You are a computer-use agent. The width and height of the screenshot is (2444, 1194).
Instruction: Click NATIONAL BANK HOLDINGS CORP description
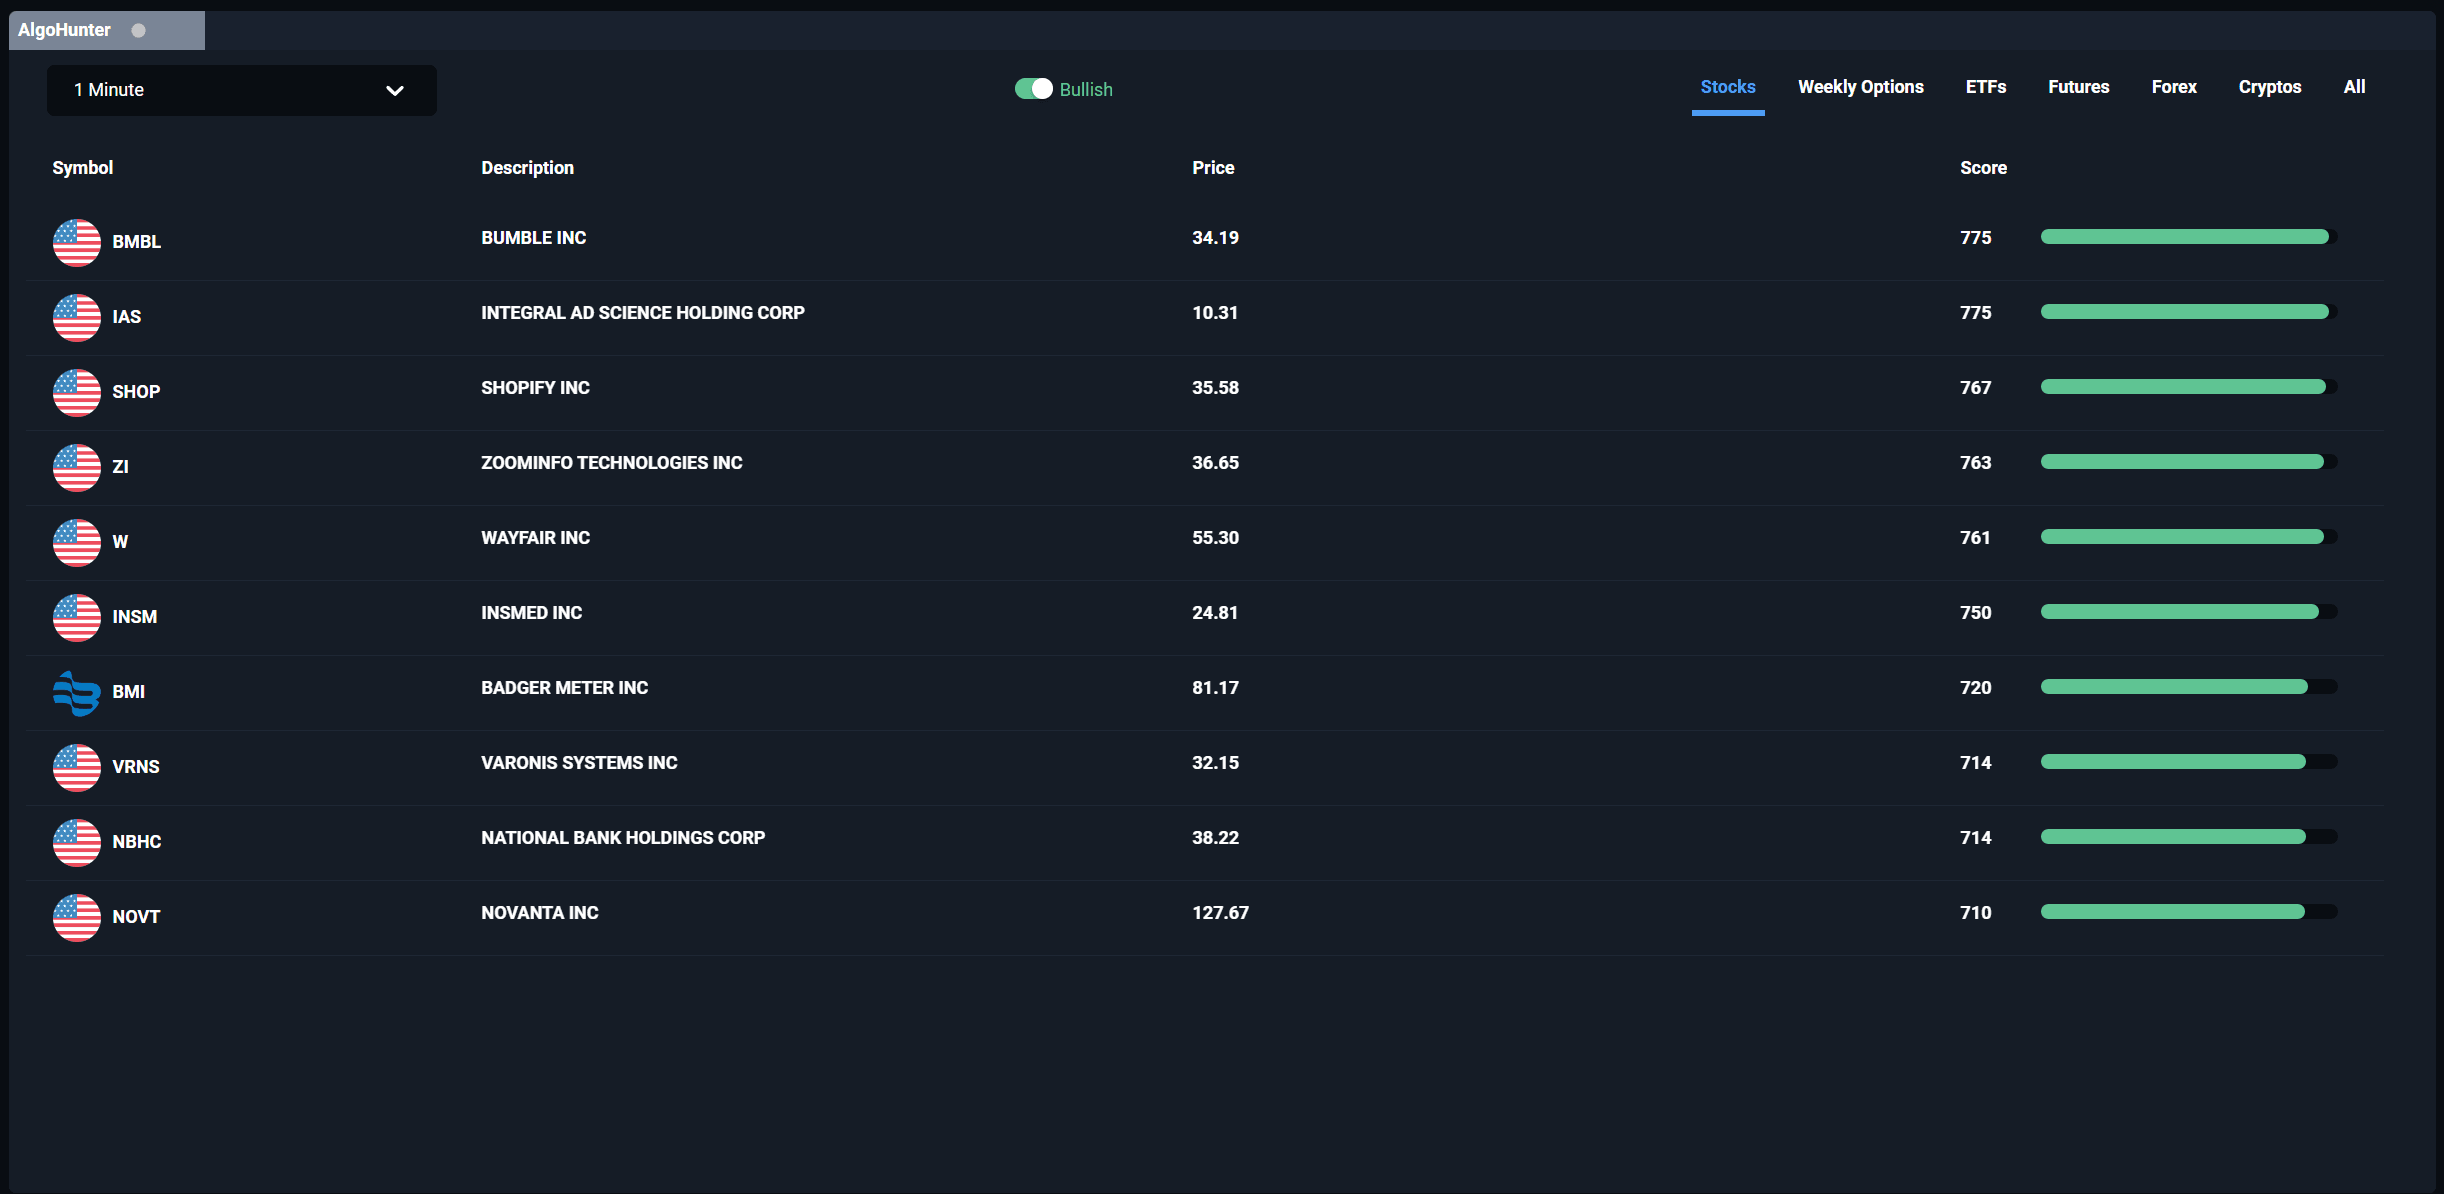point(623,837)
